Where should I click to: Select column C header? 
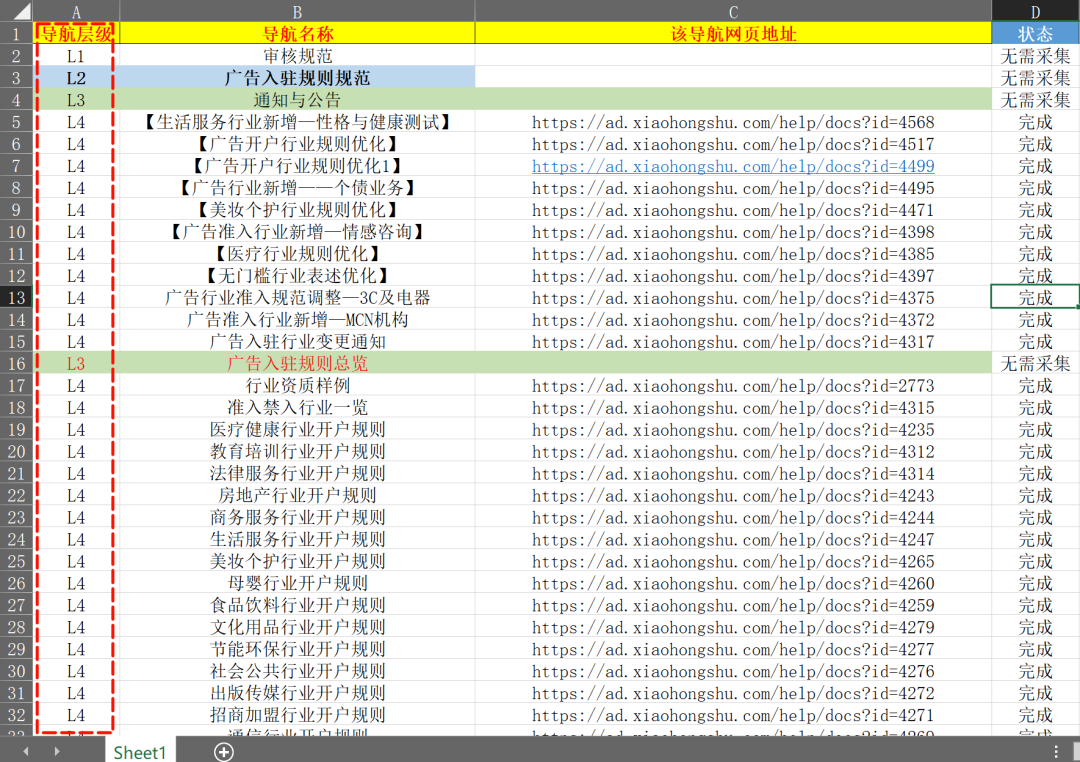[x=733, y=11]
